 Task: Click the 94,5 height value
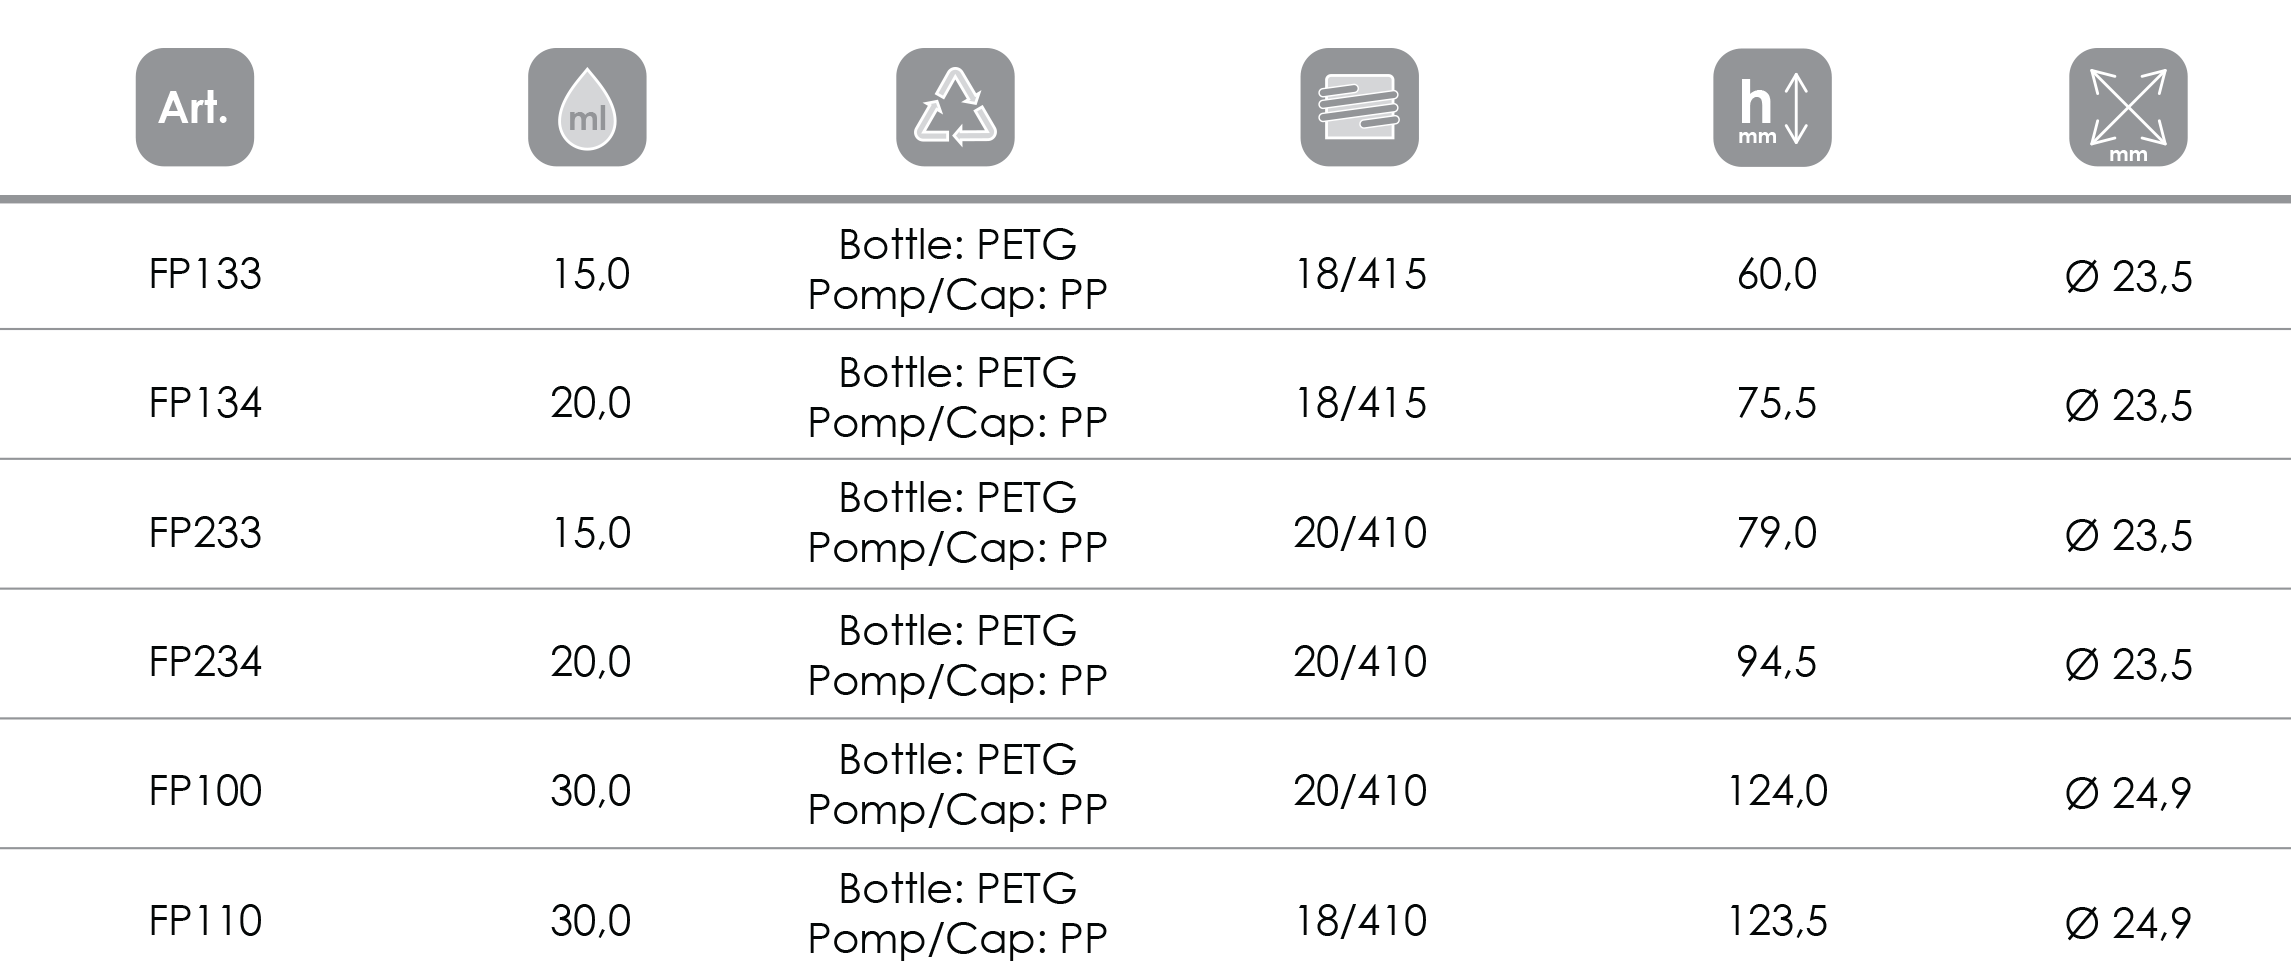1776,662
